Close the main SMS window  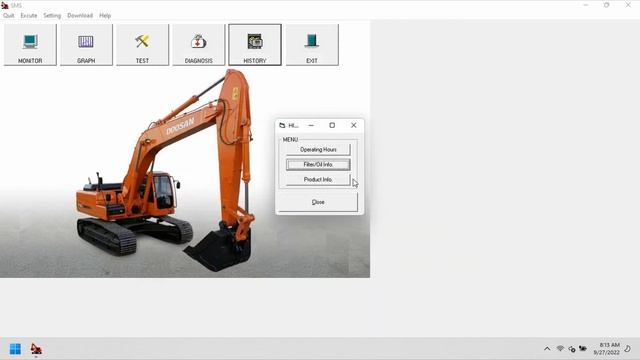[x=628, y=5]
